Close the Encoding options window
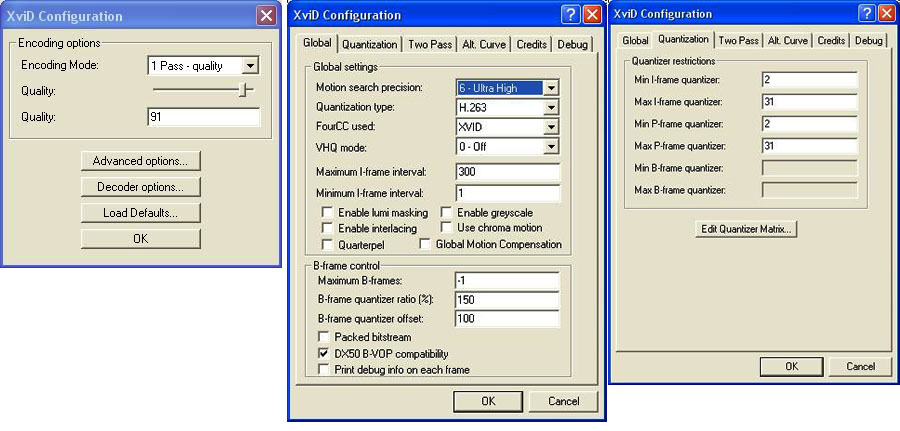900x431 pixels. (266, 16)
